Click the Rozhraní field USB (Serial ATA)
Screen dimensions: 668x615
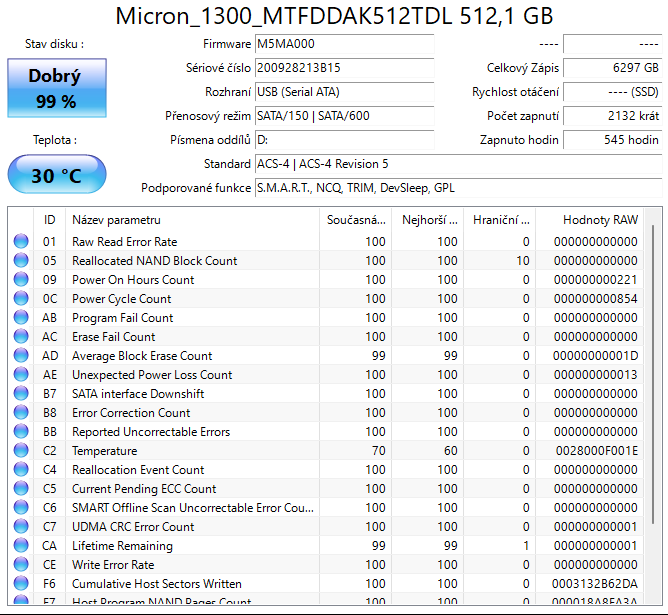[344, 92]
